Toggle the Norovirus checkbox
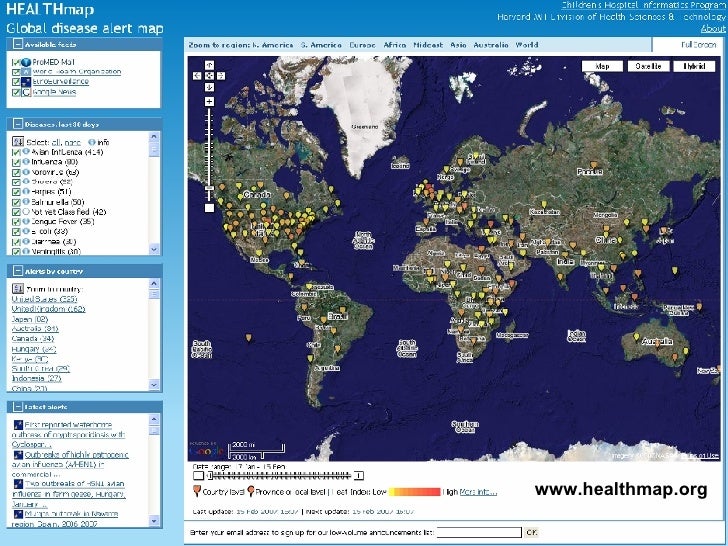728x546 pixels. pos(16,172)
